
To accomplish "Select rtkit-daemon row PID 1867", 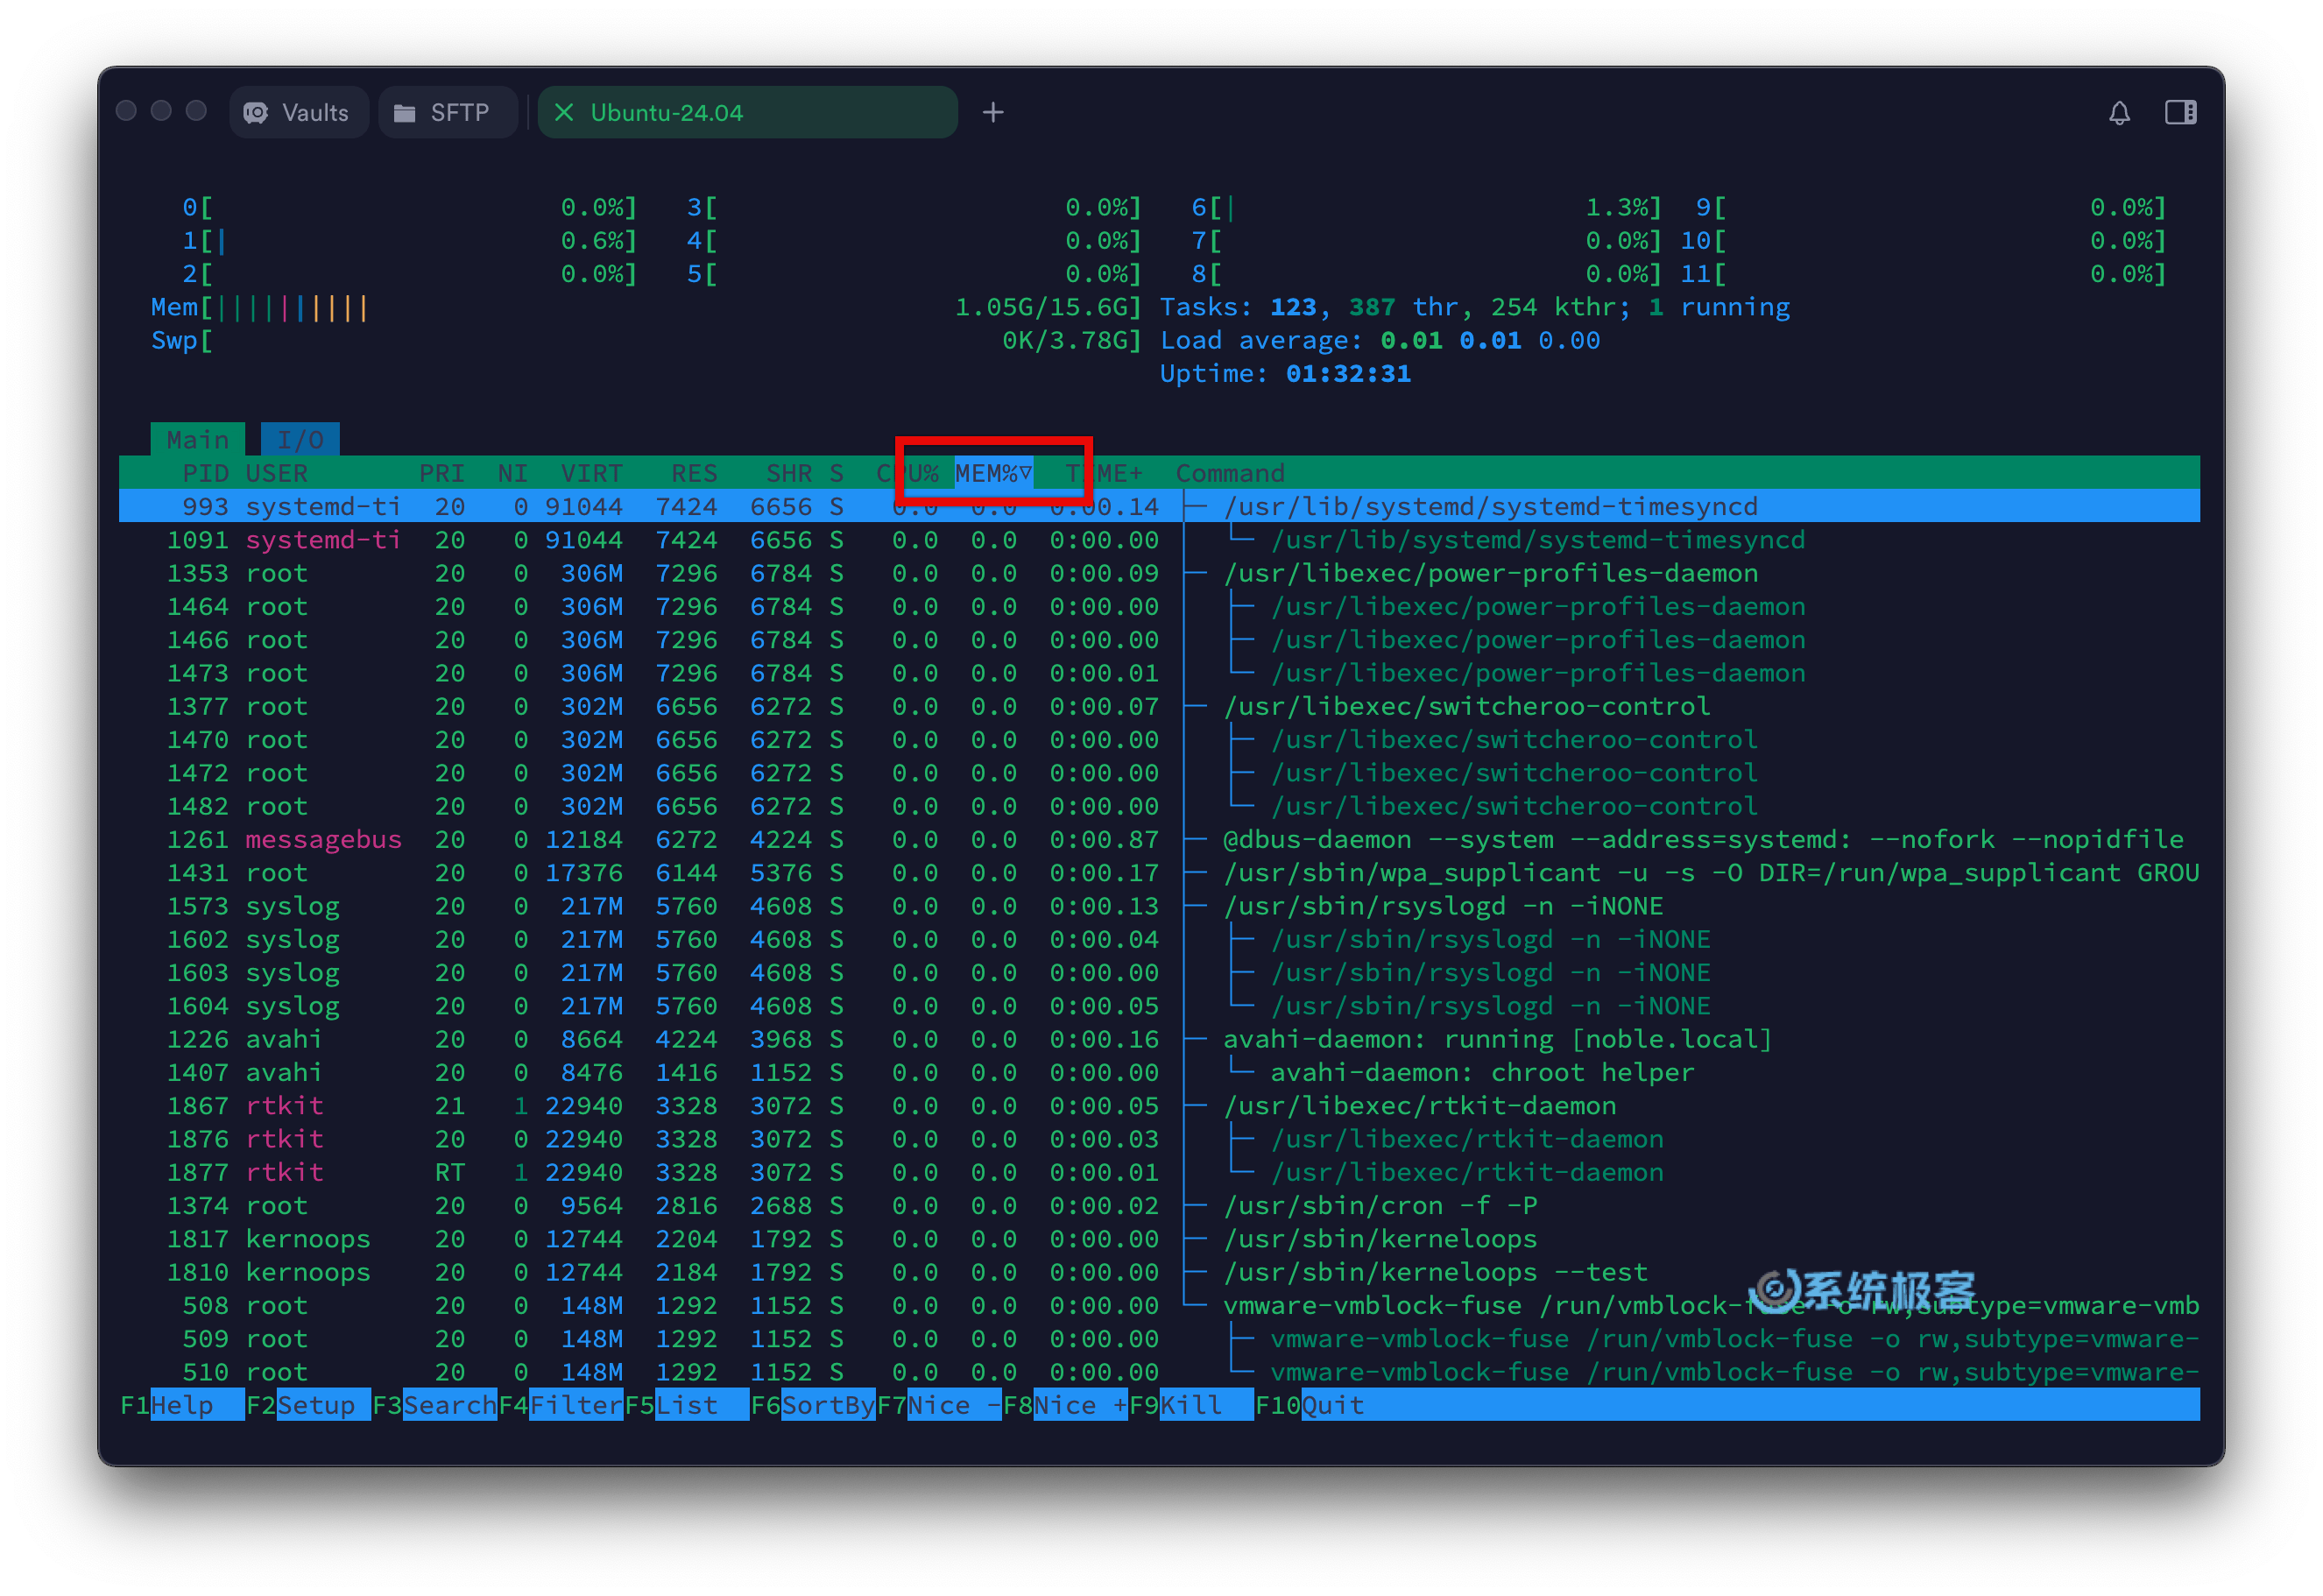I will tap(1159, 1105).
